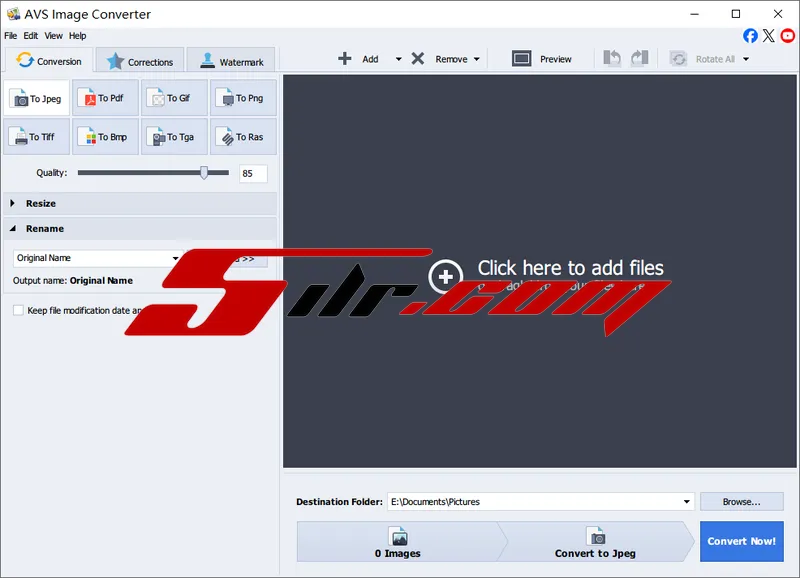Click the 0 Images step indicator

click(x=398, y=542)
